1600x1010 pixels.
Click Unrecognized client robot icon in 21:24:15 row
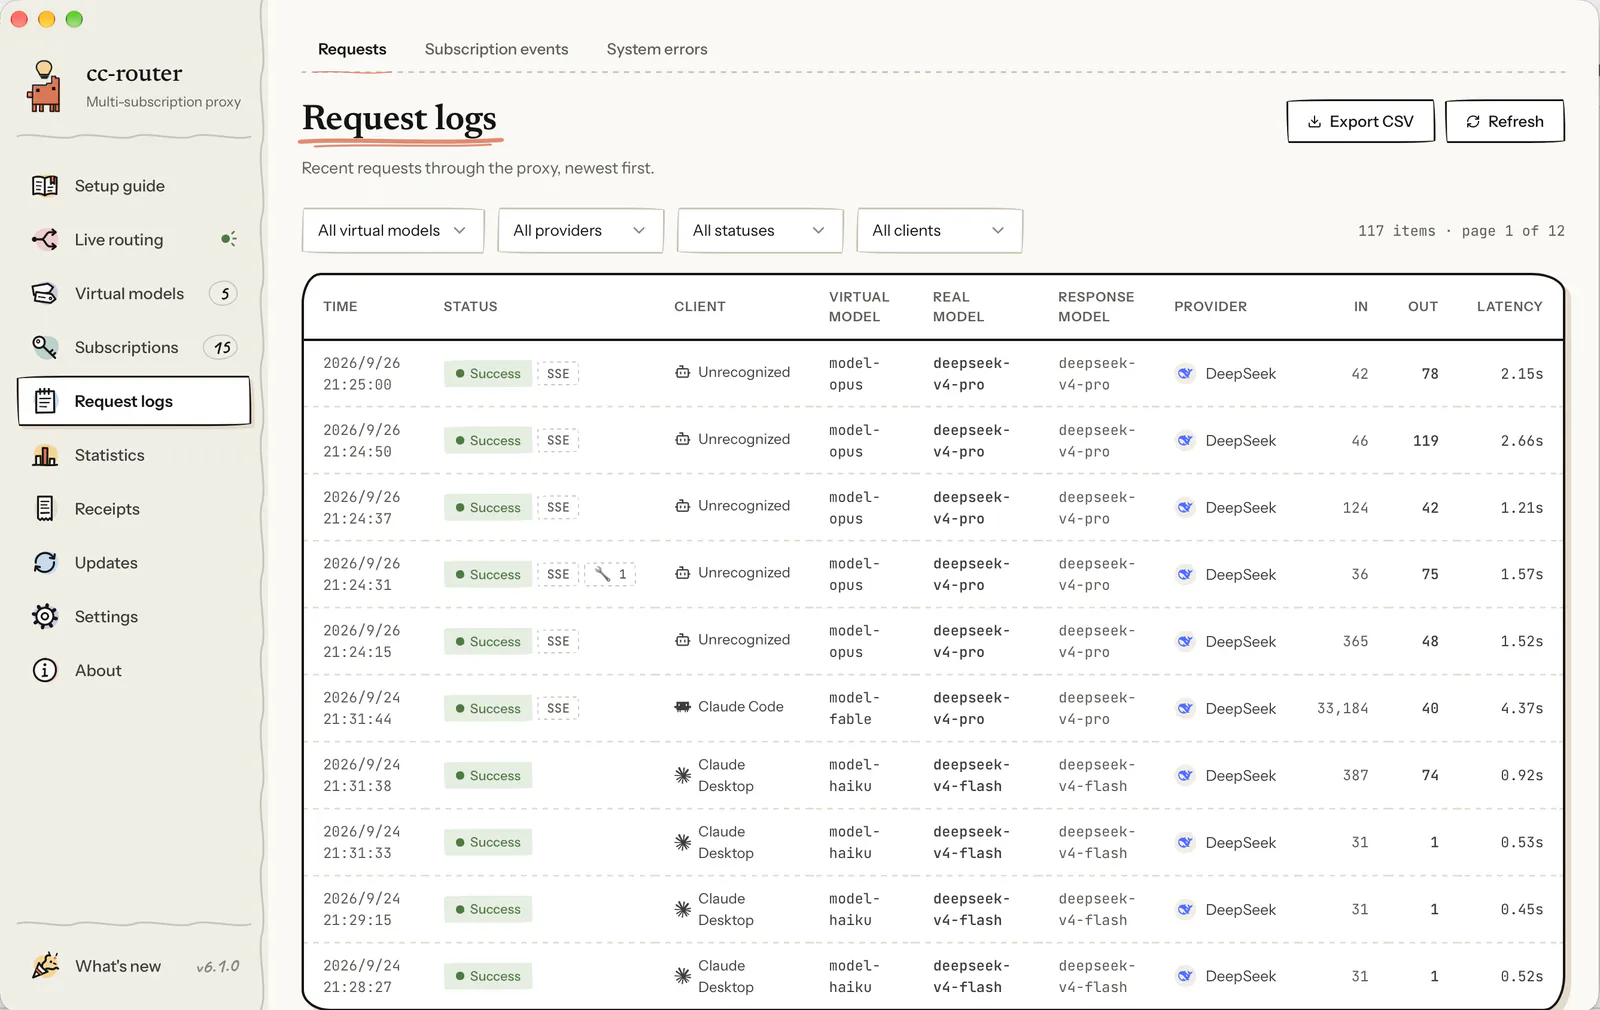tap(683, 640)
